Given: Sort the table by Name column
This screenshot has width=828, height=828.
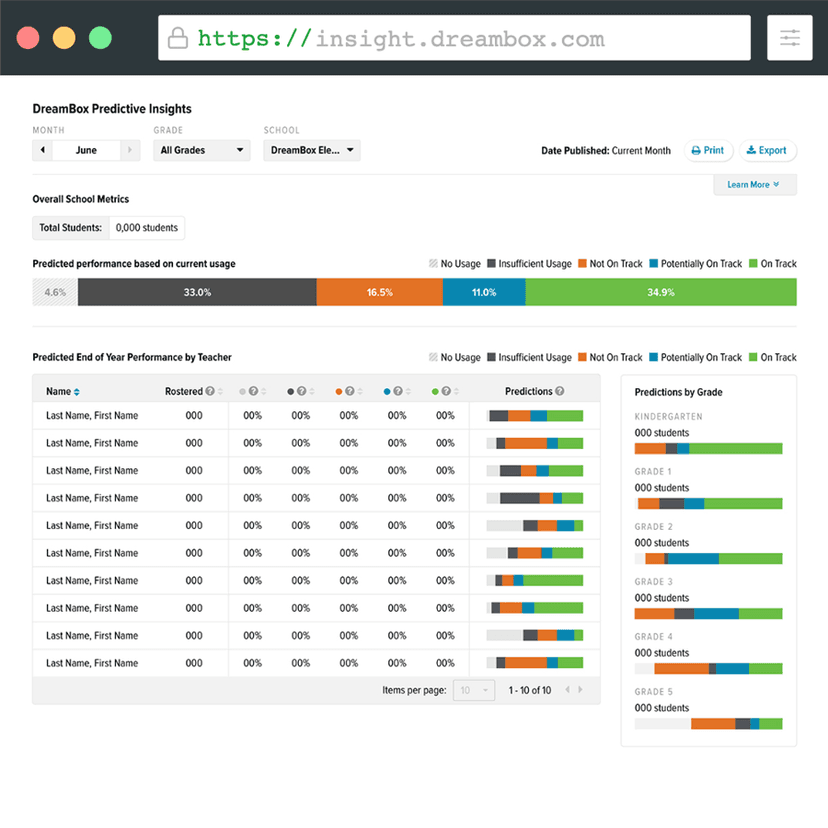Looking at the screenshot, I should [x=77, y=392].
